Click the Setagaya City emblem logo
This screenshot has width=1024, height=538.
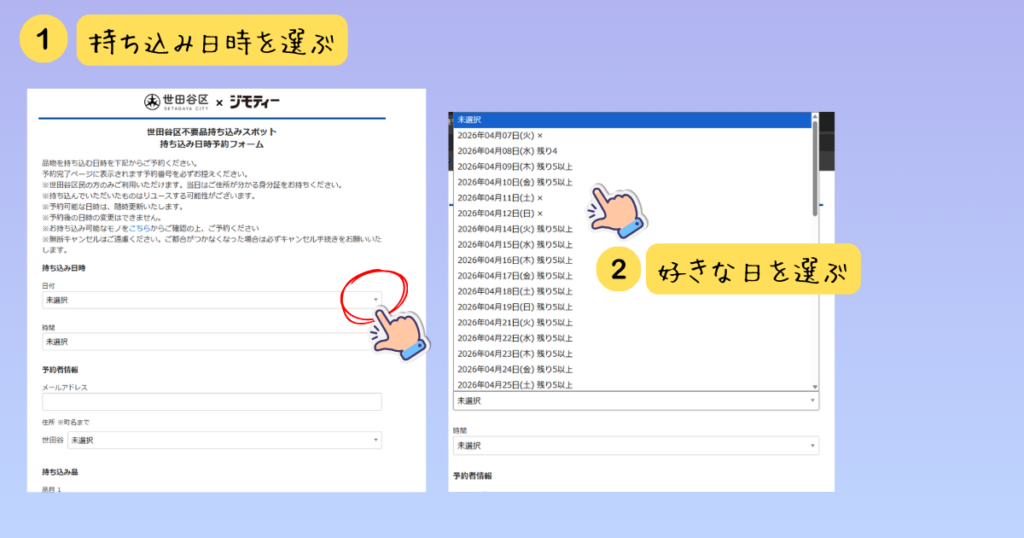coord(154,102)
